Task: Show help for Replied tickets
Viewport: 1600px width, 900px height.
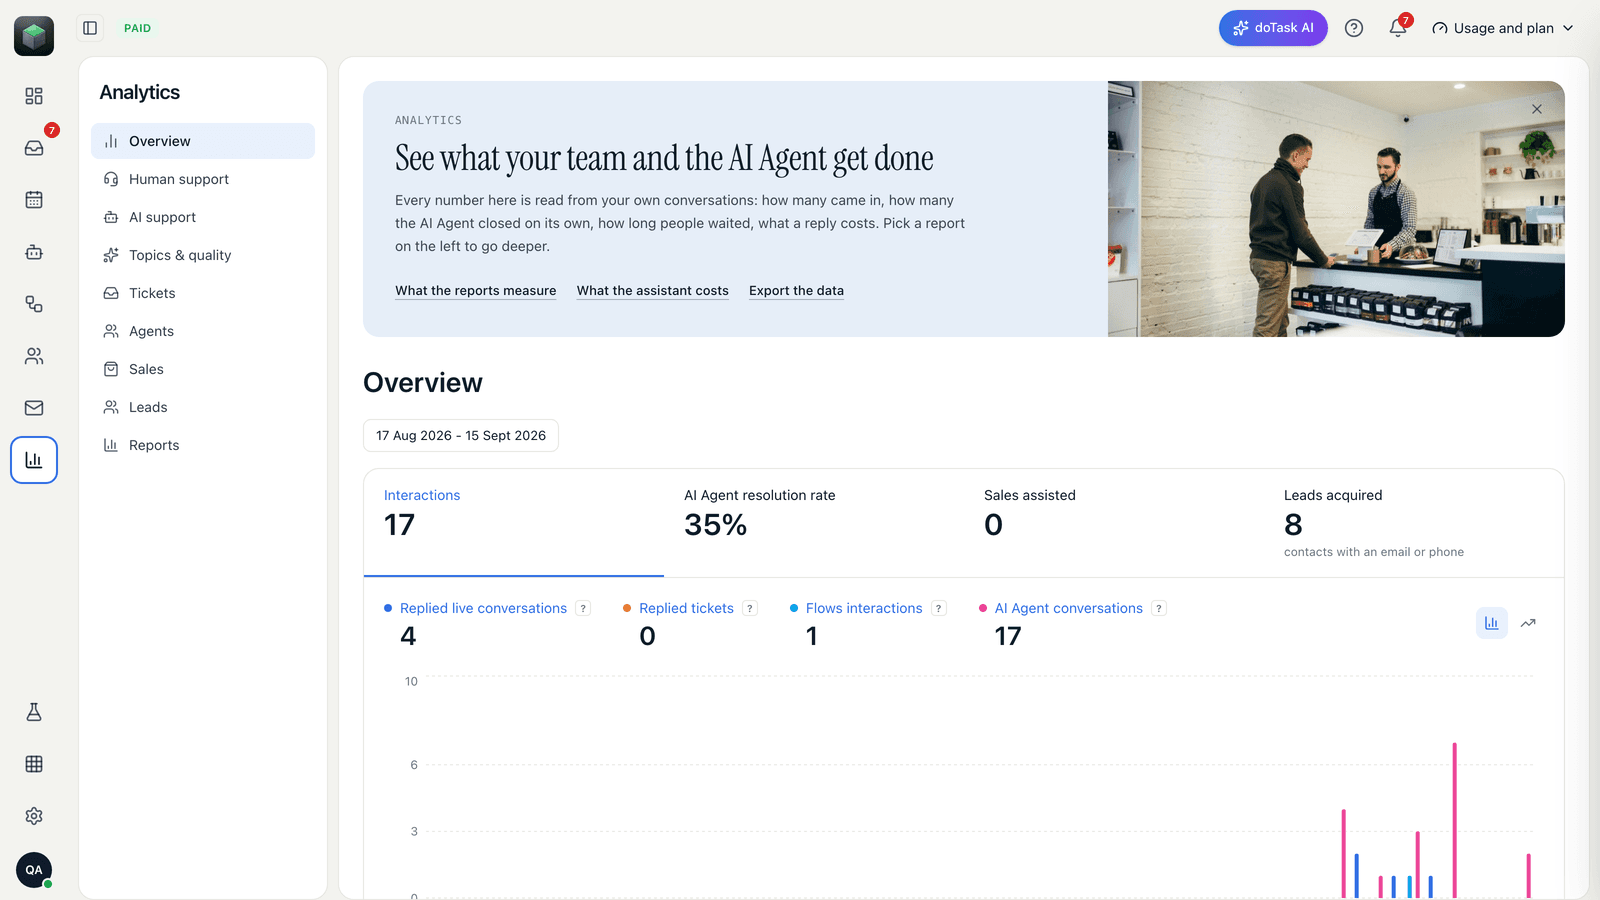Action: [x=750, y=608]
